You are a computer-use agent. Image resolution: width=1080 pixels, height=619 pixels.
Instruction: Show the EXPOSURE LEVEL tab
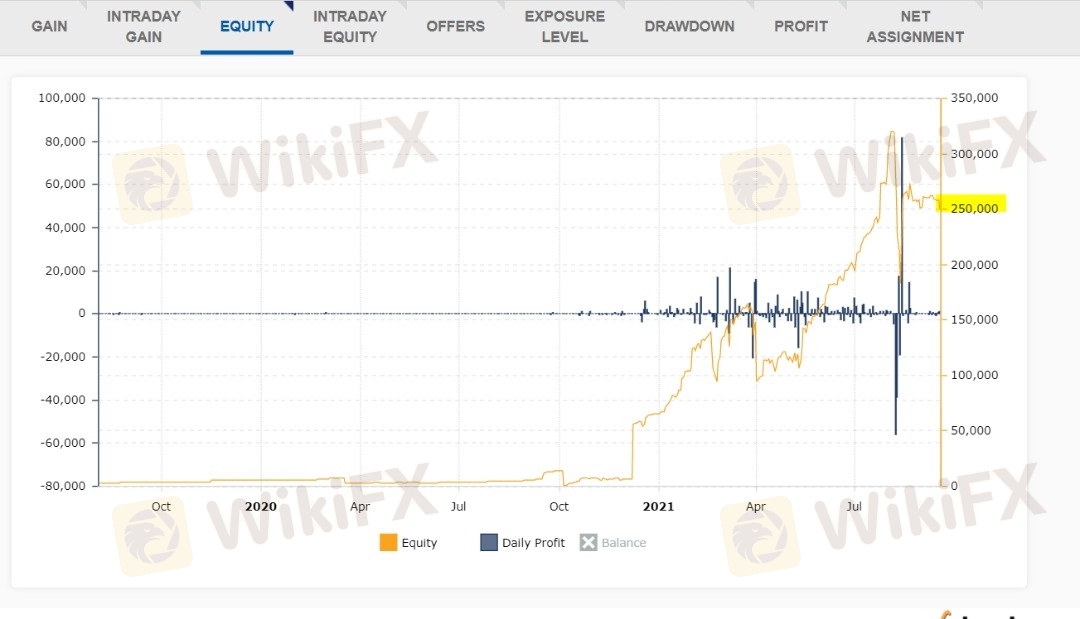[564, 27]
